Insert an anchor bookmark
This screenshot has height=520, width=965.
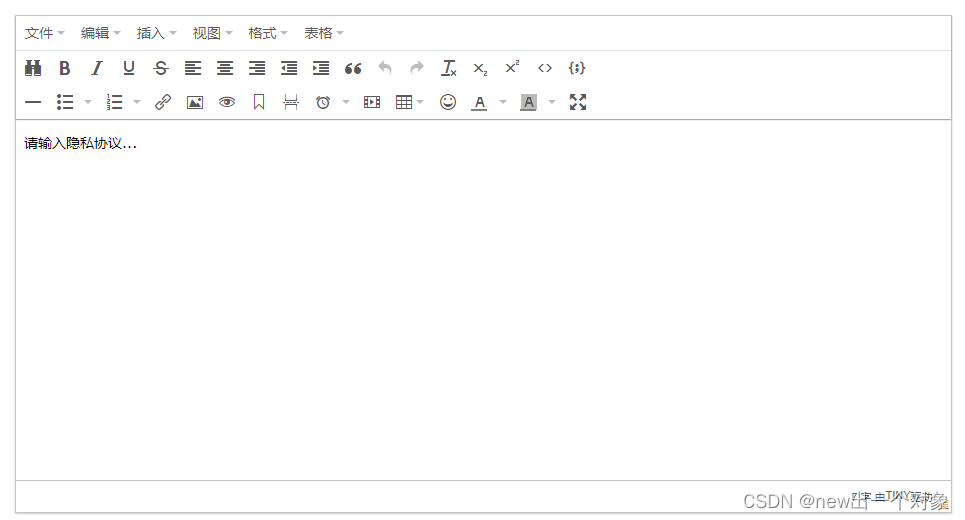tap(259, 102)
